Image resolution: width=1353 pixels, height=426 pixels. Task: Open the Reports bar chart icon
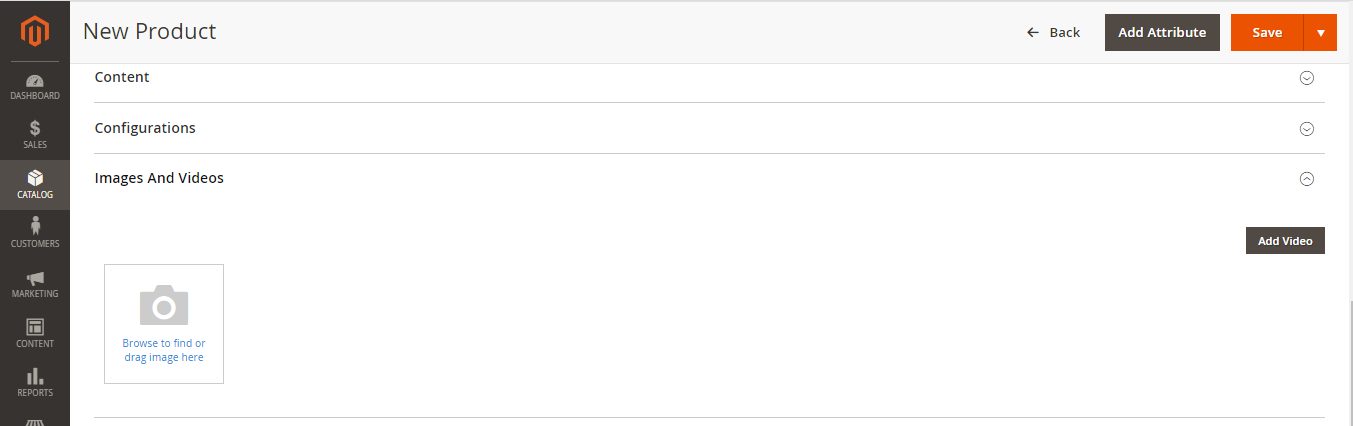click(x=35, y=376)
